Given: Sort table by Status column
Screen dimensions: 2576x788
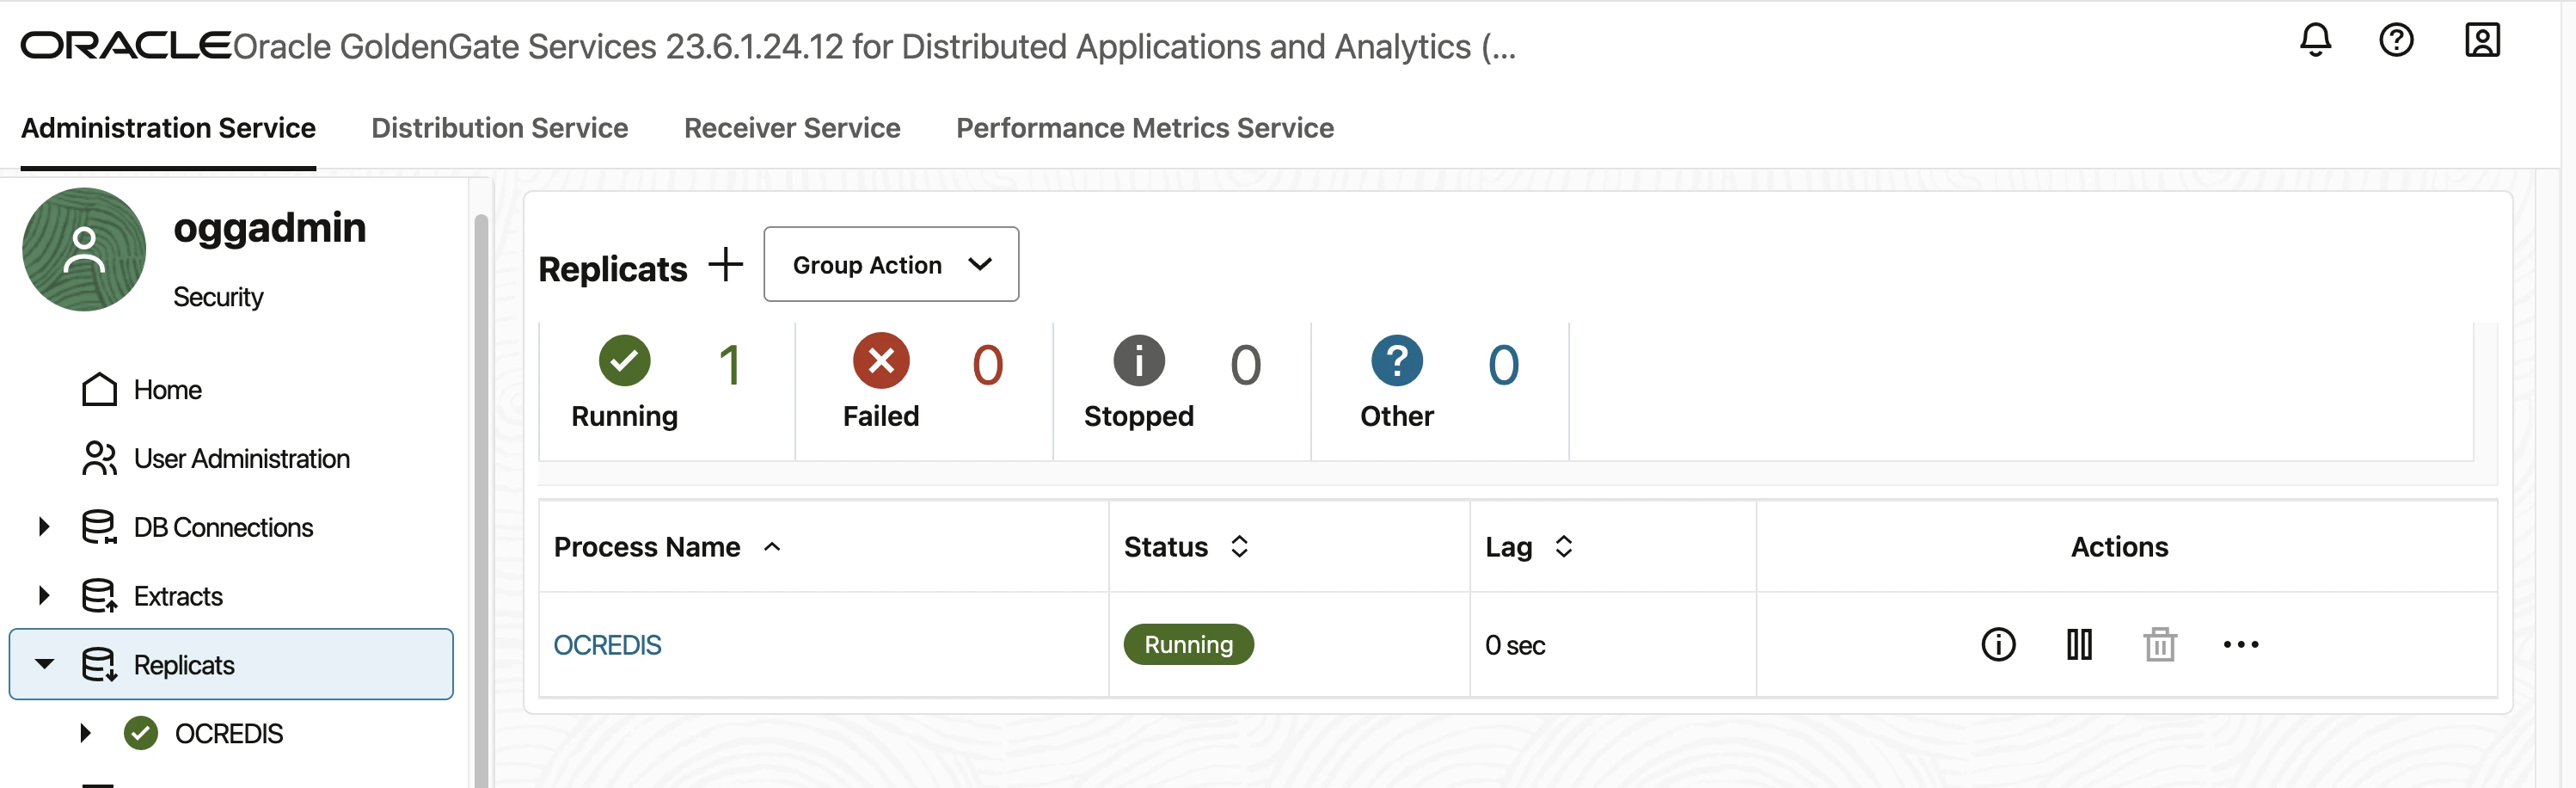Looking at the screenshot, I should click(x=1239, y=547).
